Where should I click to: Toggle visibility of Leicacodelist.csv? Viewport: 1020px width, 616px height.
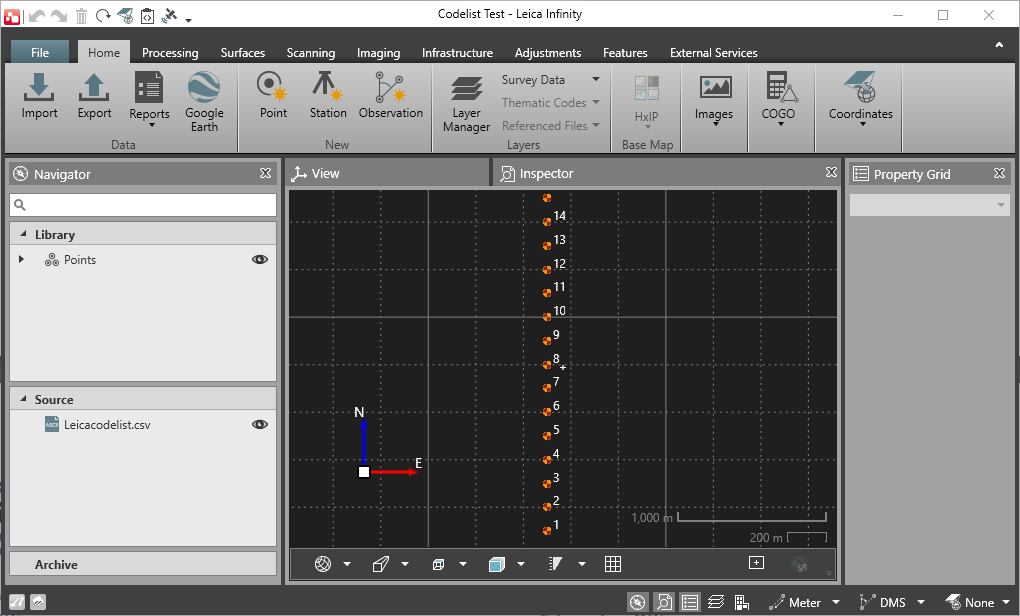(x=260, y=424)
